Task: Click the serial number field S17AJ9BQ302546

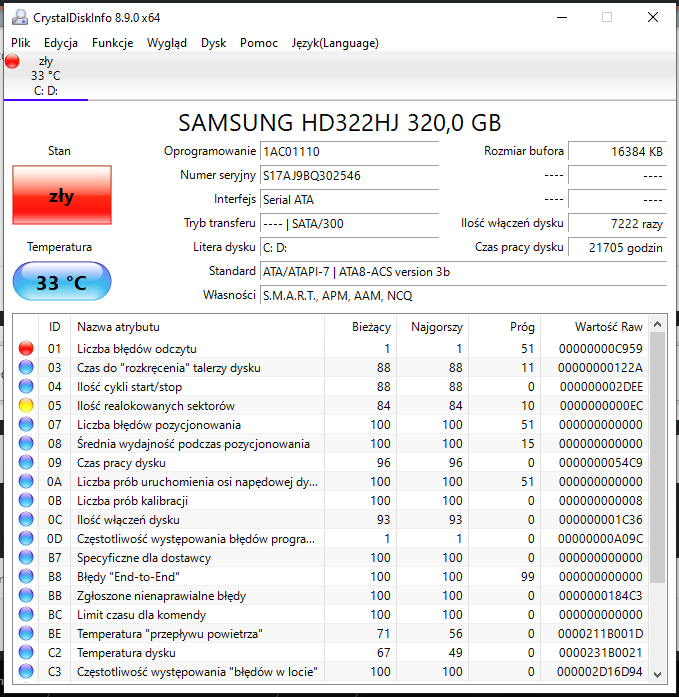Action: [349, 175]
